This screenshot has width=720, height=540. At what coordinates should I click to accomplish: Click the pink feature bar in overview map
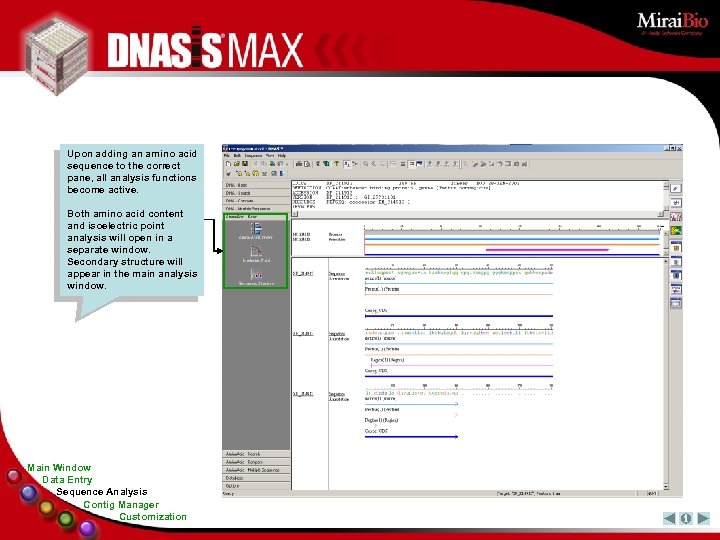point(547,250)
